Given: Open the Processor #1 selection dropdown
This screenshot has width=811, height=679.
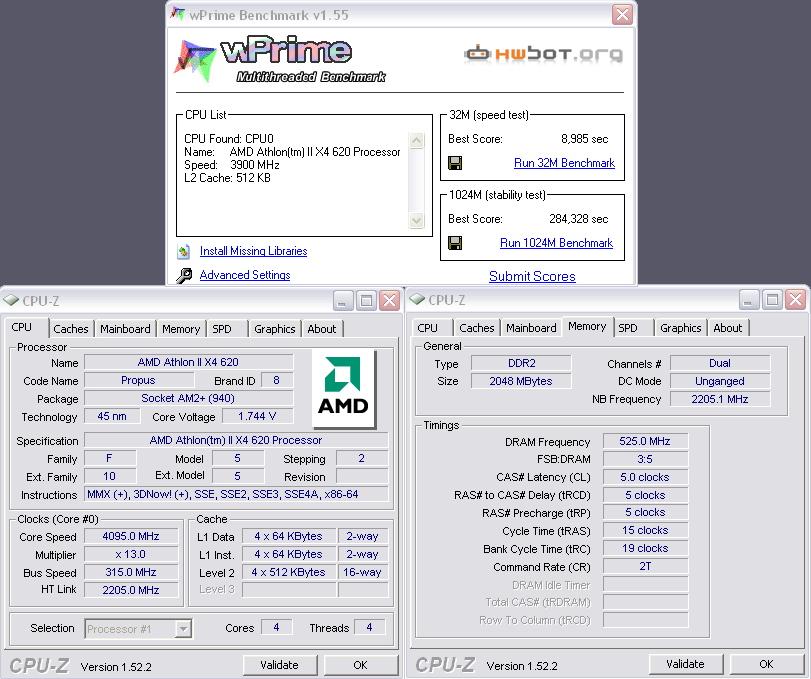Looking at the screenshot, I should (183, 629).
